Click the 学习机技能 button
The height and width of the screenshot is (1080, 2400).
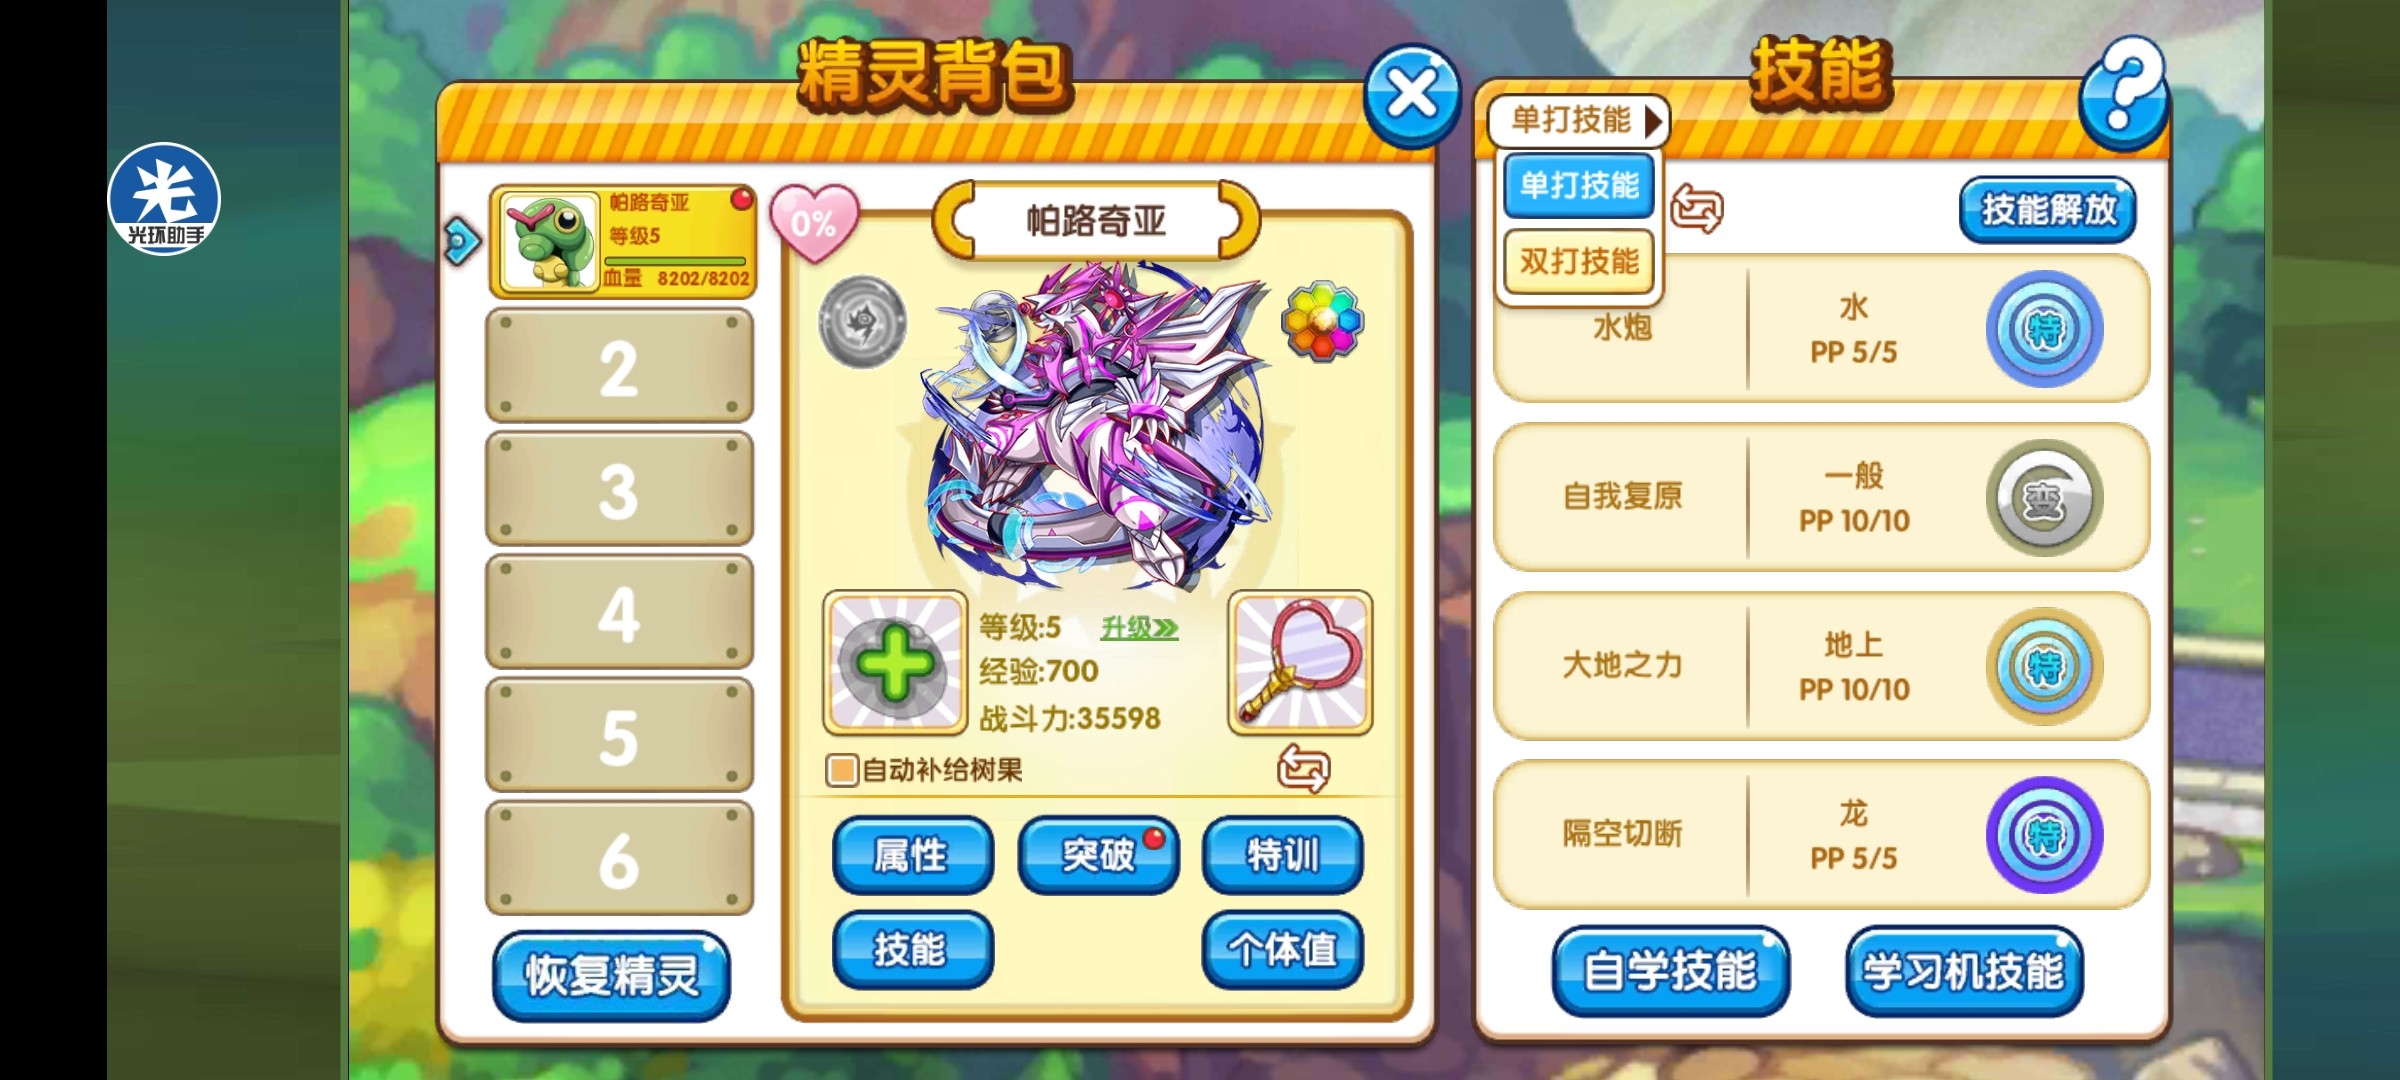pos(1964,971)
